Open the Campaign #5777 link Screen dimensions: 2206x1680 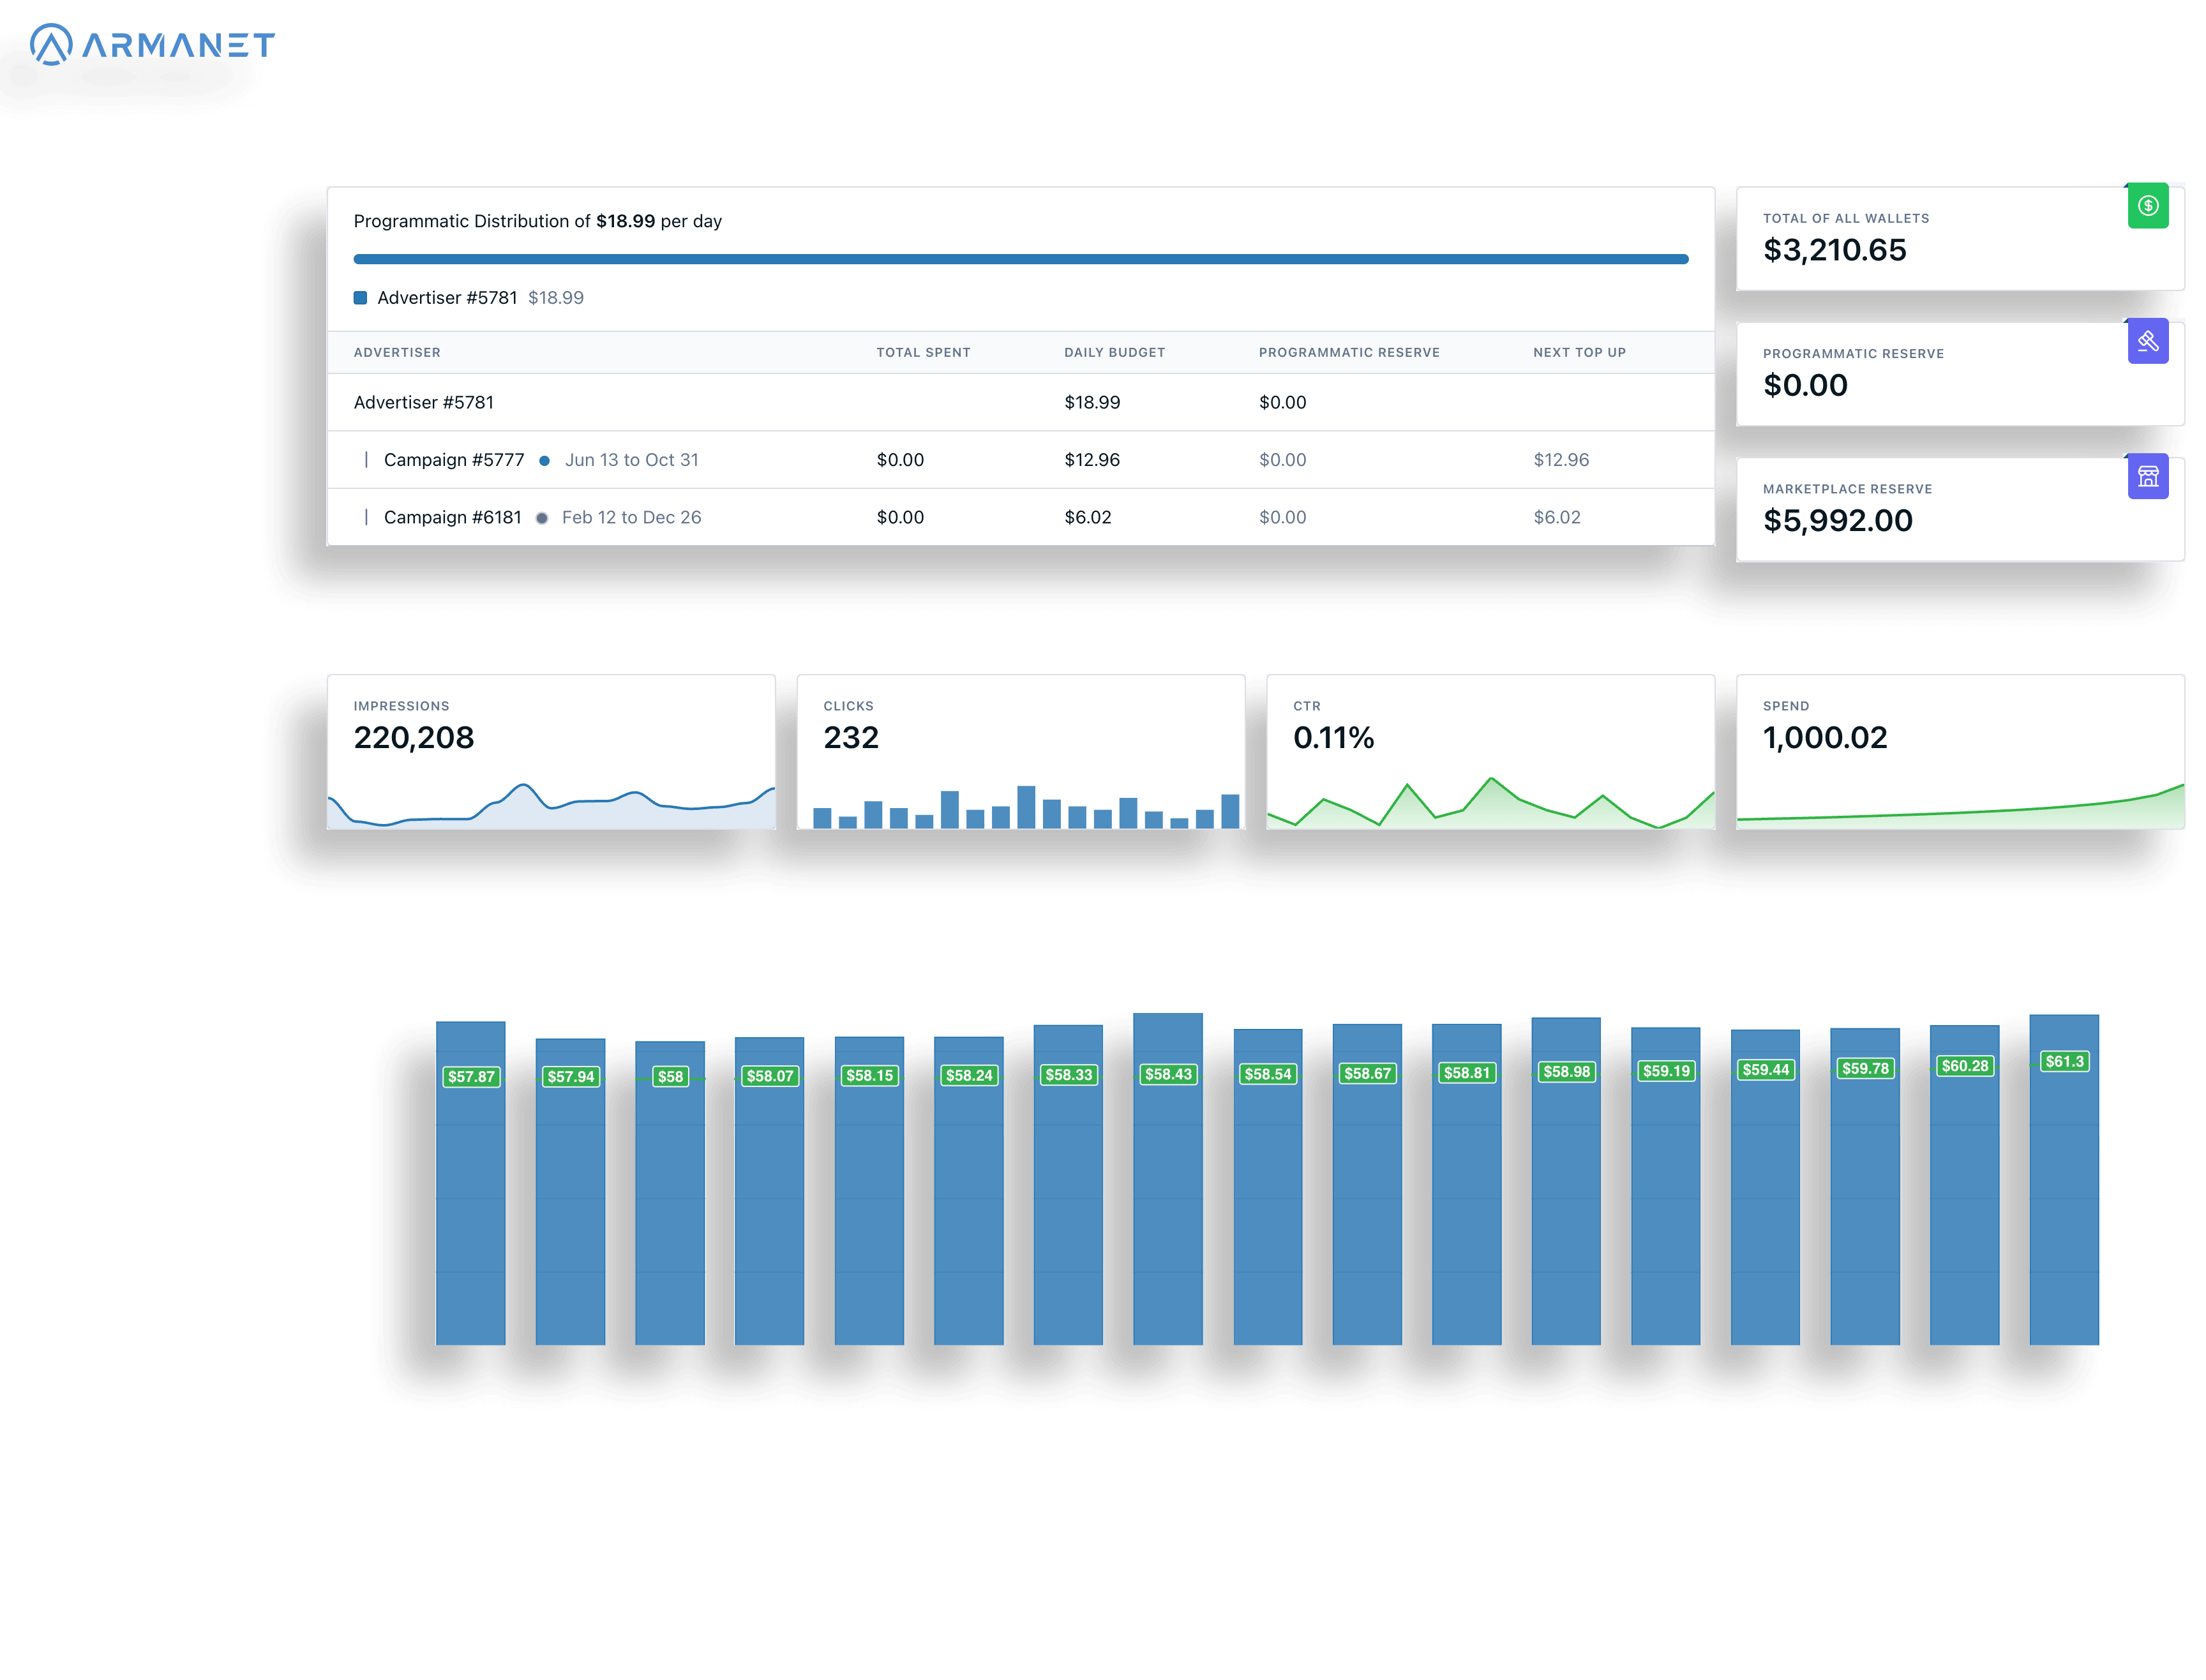click(455, 460)
